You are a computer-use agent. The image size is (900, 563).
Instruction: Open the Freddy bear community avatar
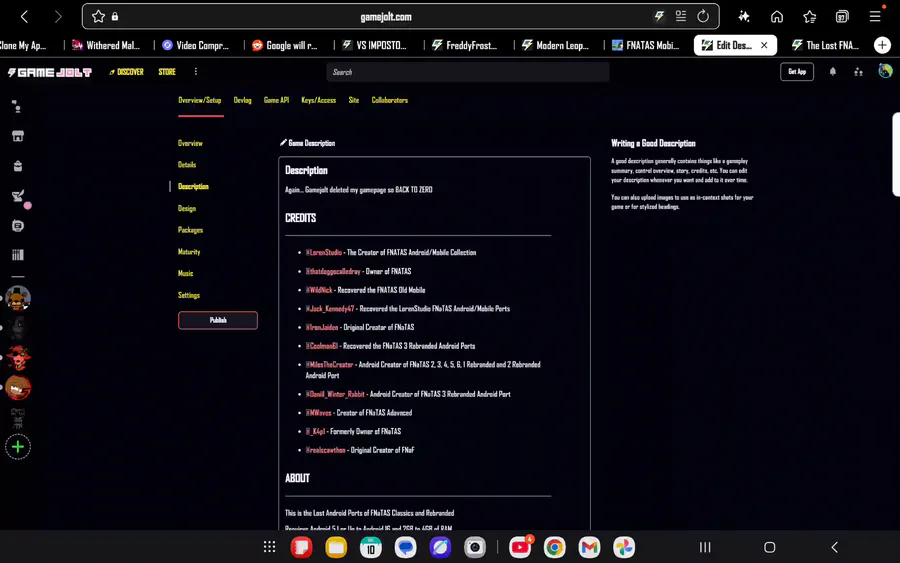coord(18,298)
